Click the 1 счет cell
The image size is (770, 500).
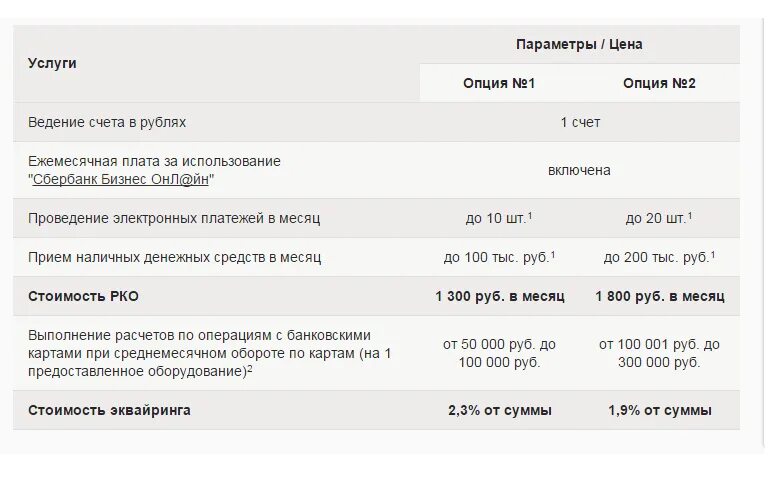click(x=580, y=122)
